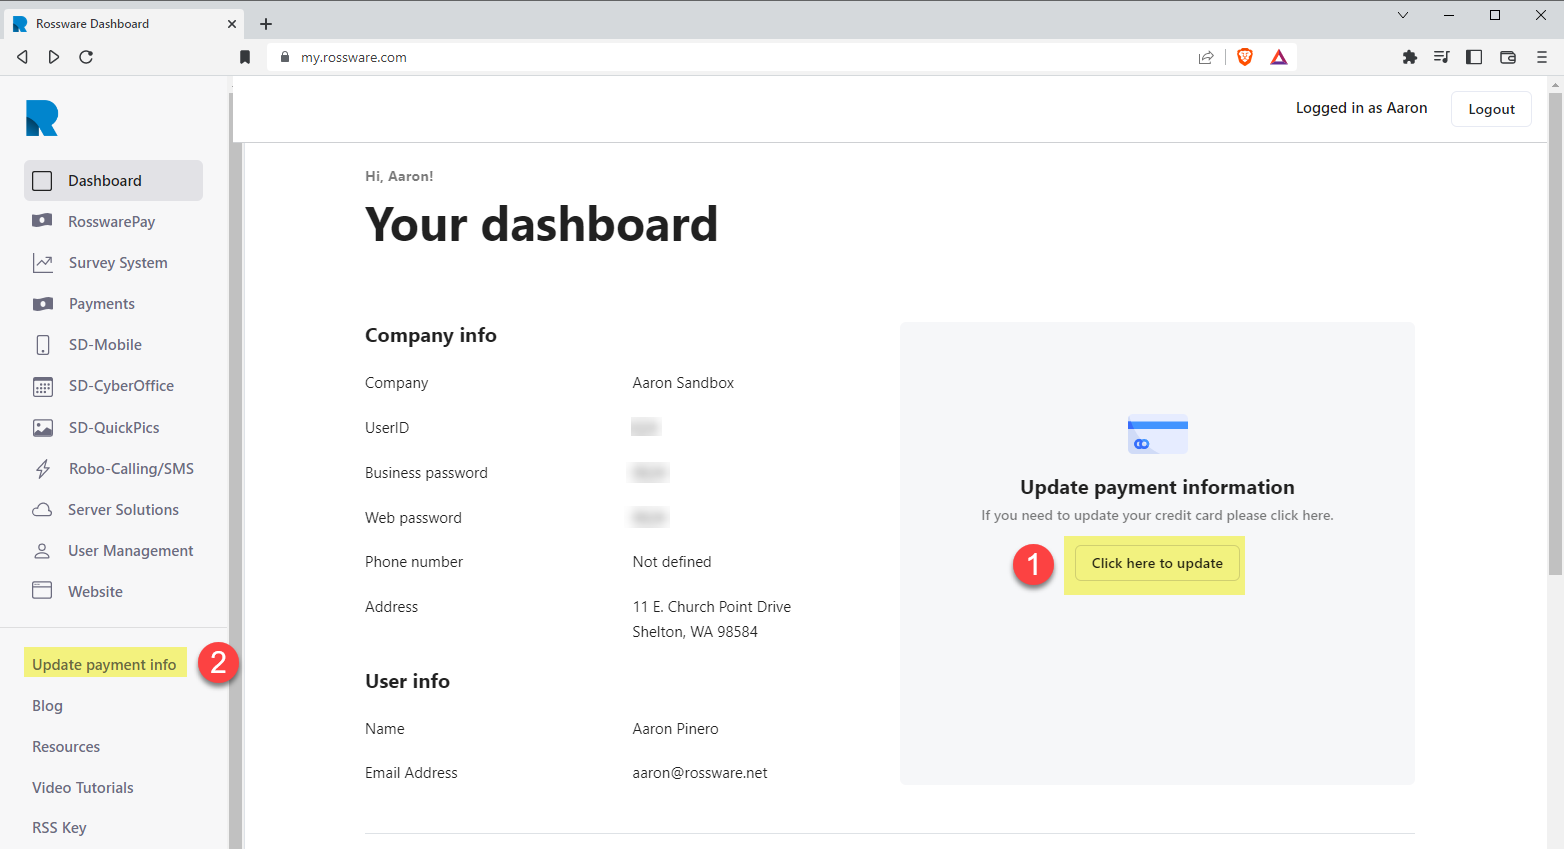Screen dimensions: 1564x849
Task: Click the RosswarePay sidebar icon
Action: 42,221
